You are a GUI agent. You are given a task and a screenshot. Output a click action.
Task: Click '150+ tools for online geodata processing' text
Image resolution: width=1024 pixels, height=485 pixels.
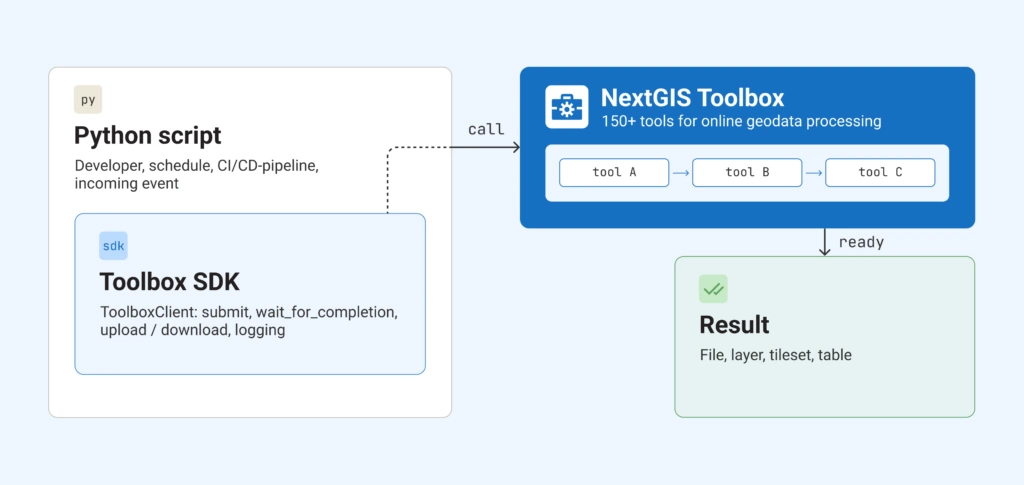click(741, 121)
